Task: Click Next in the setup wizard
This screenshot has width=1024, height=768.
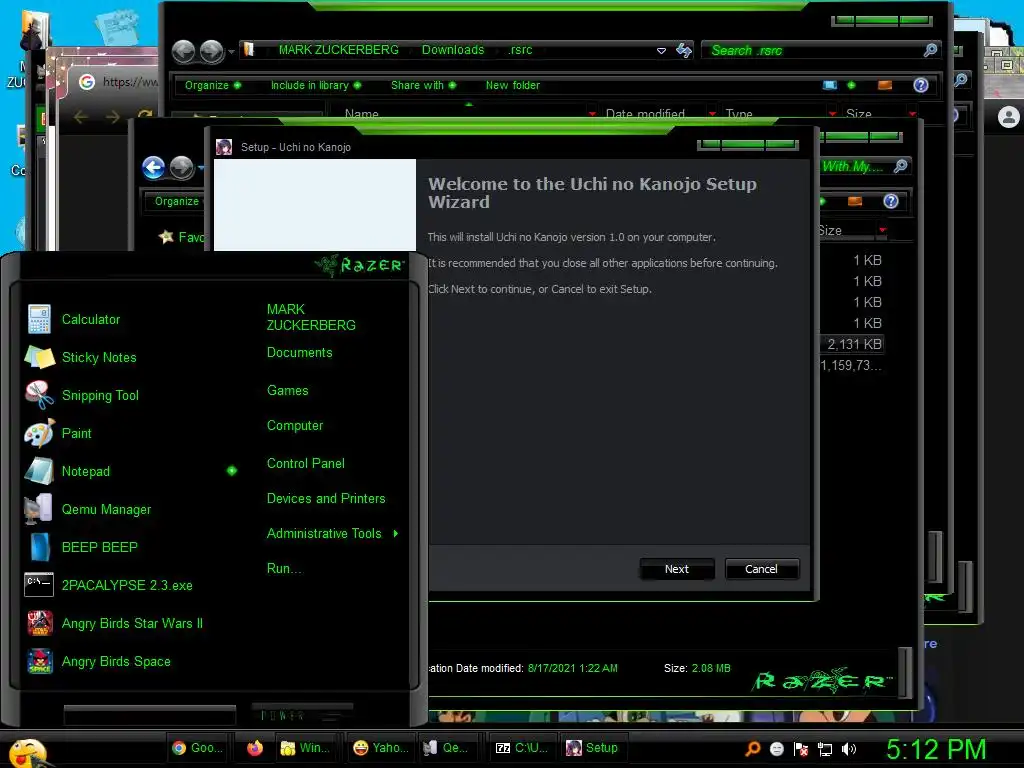Action: 677,569
